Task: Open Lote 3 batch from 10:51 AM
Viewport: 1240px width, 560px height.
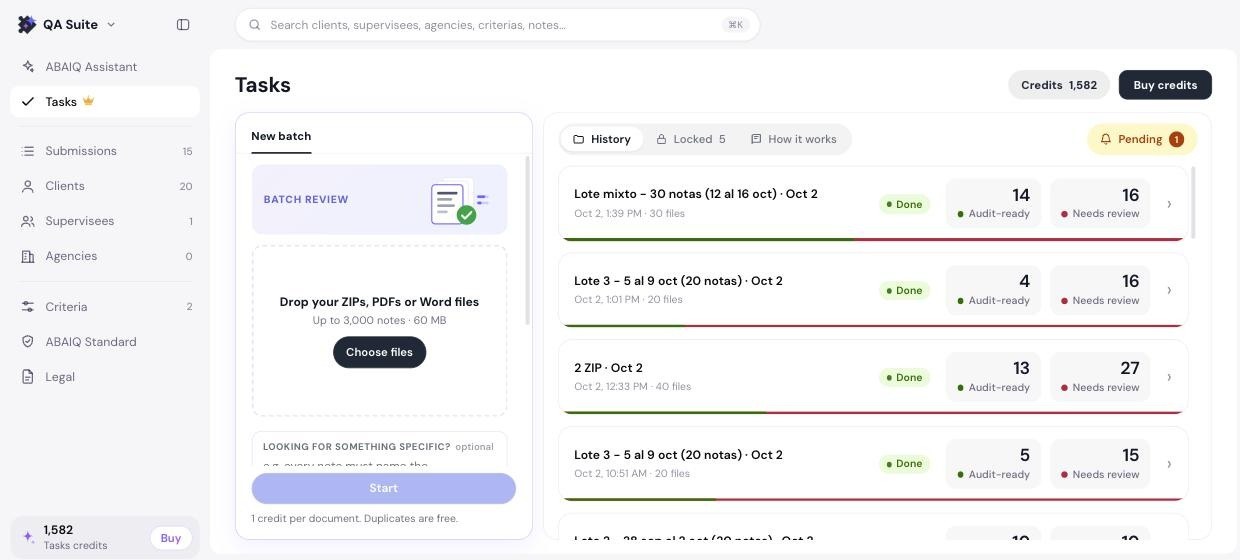Action: coord(873,464)
